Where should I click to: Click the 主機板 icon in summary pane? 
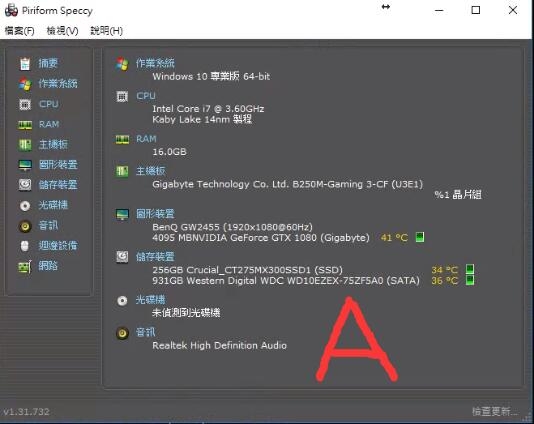(x=122, y=171)
